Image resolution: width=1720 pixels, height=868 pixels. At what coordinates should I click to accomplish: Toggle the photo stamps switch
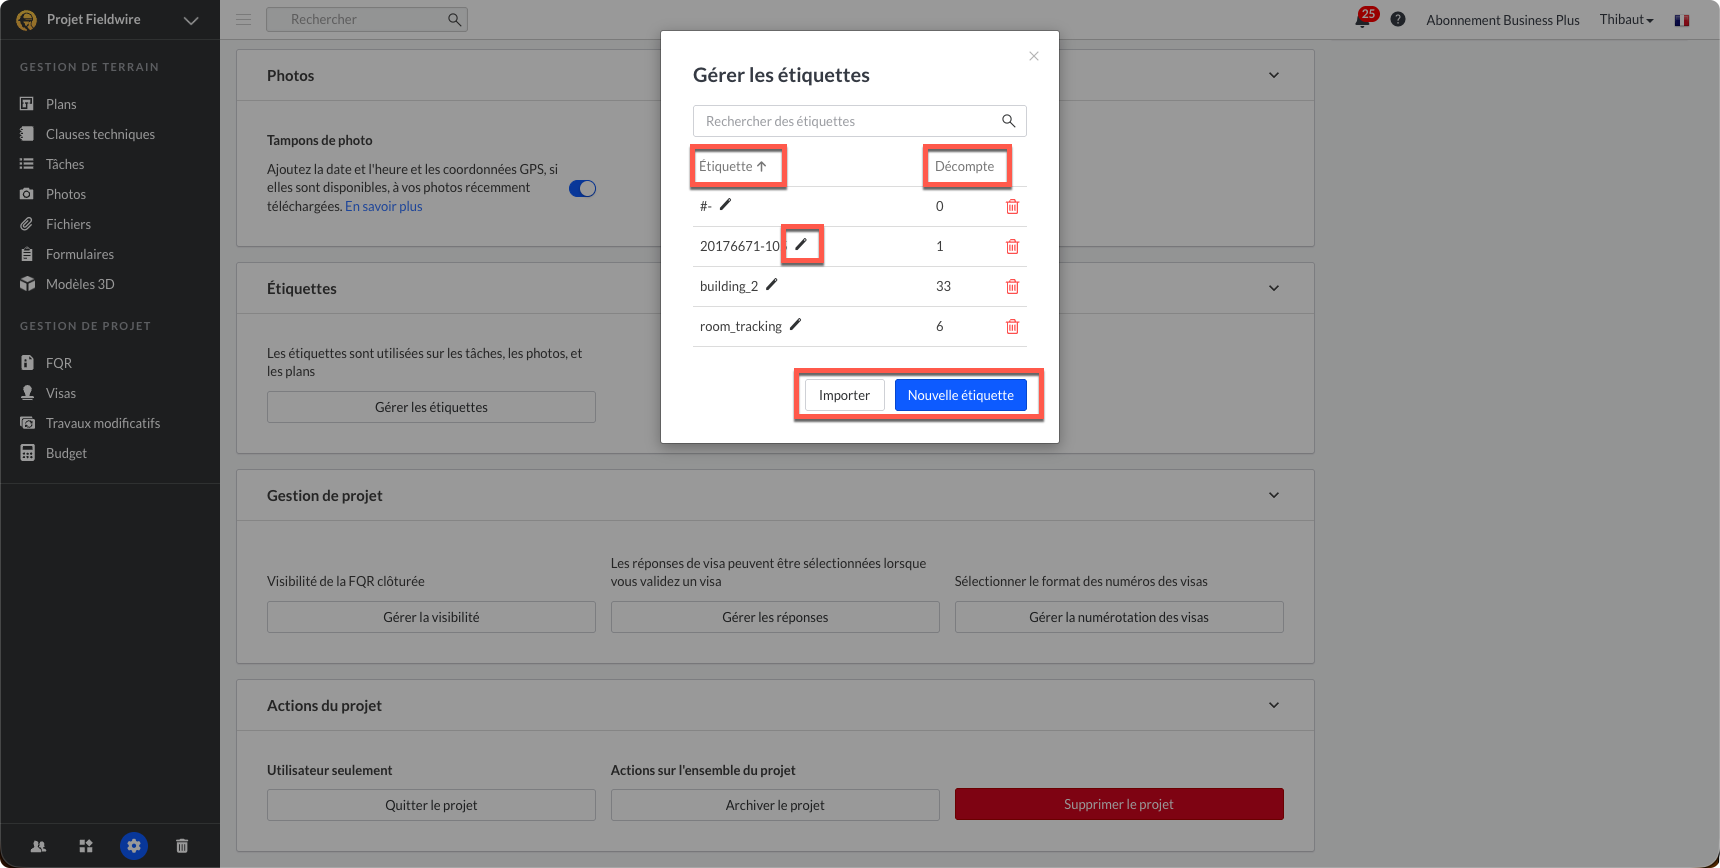click(582, 188)
